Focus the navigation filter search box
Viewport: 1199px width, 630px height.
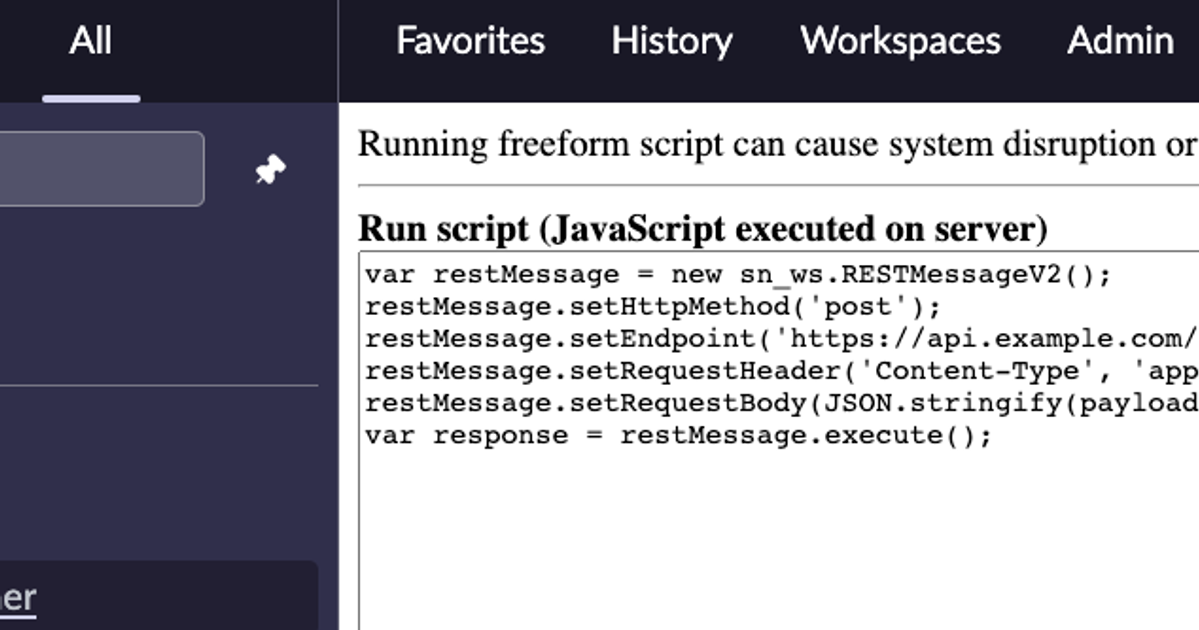(x=102, y=169)
